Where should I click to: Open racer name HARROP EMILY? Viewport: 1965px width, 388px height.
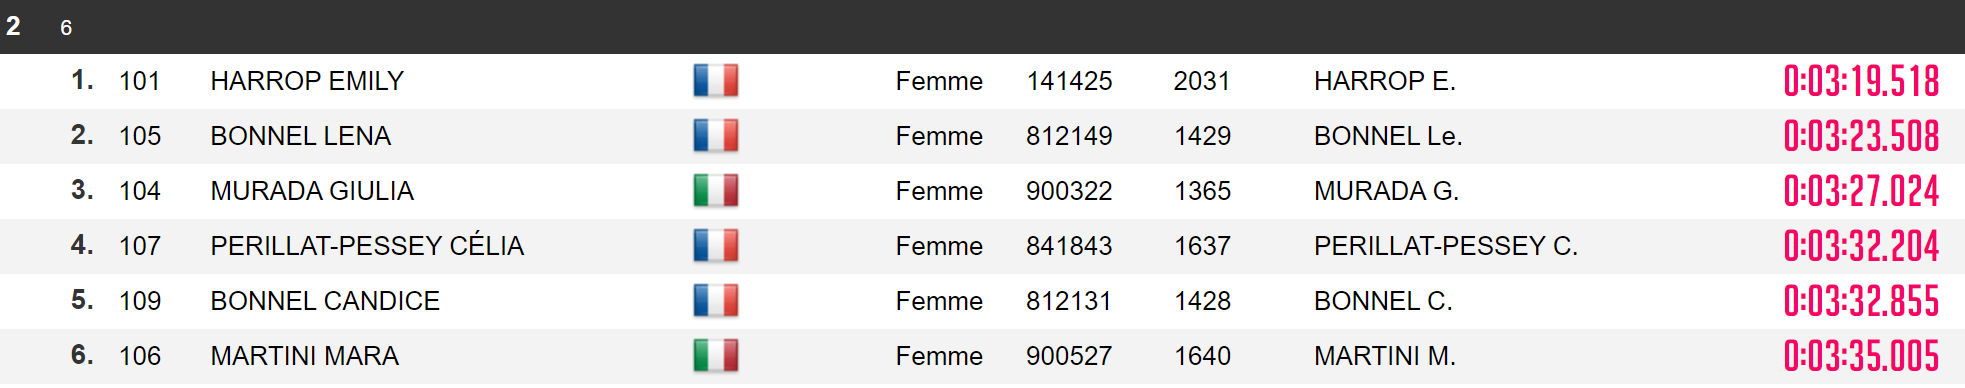click(307, 81)
